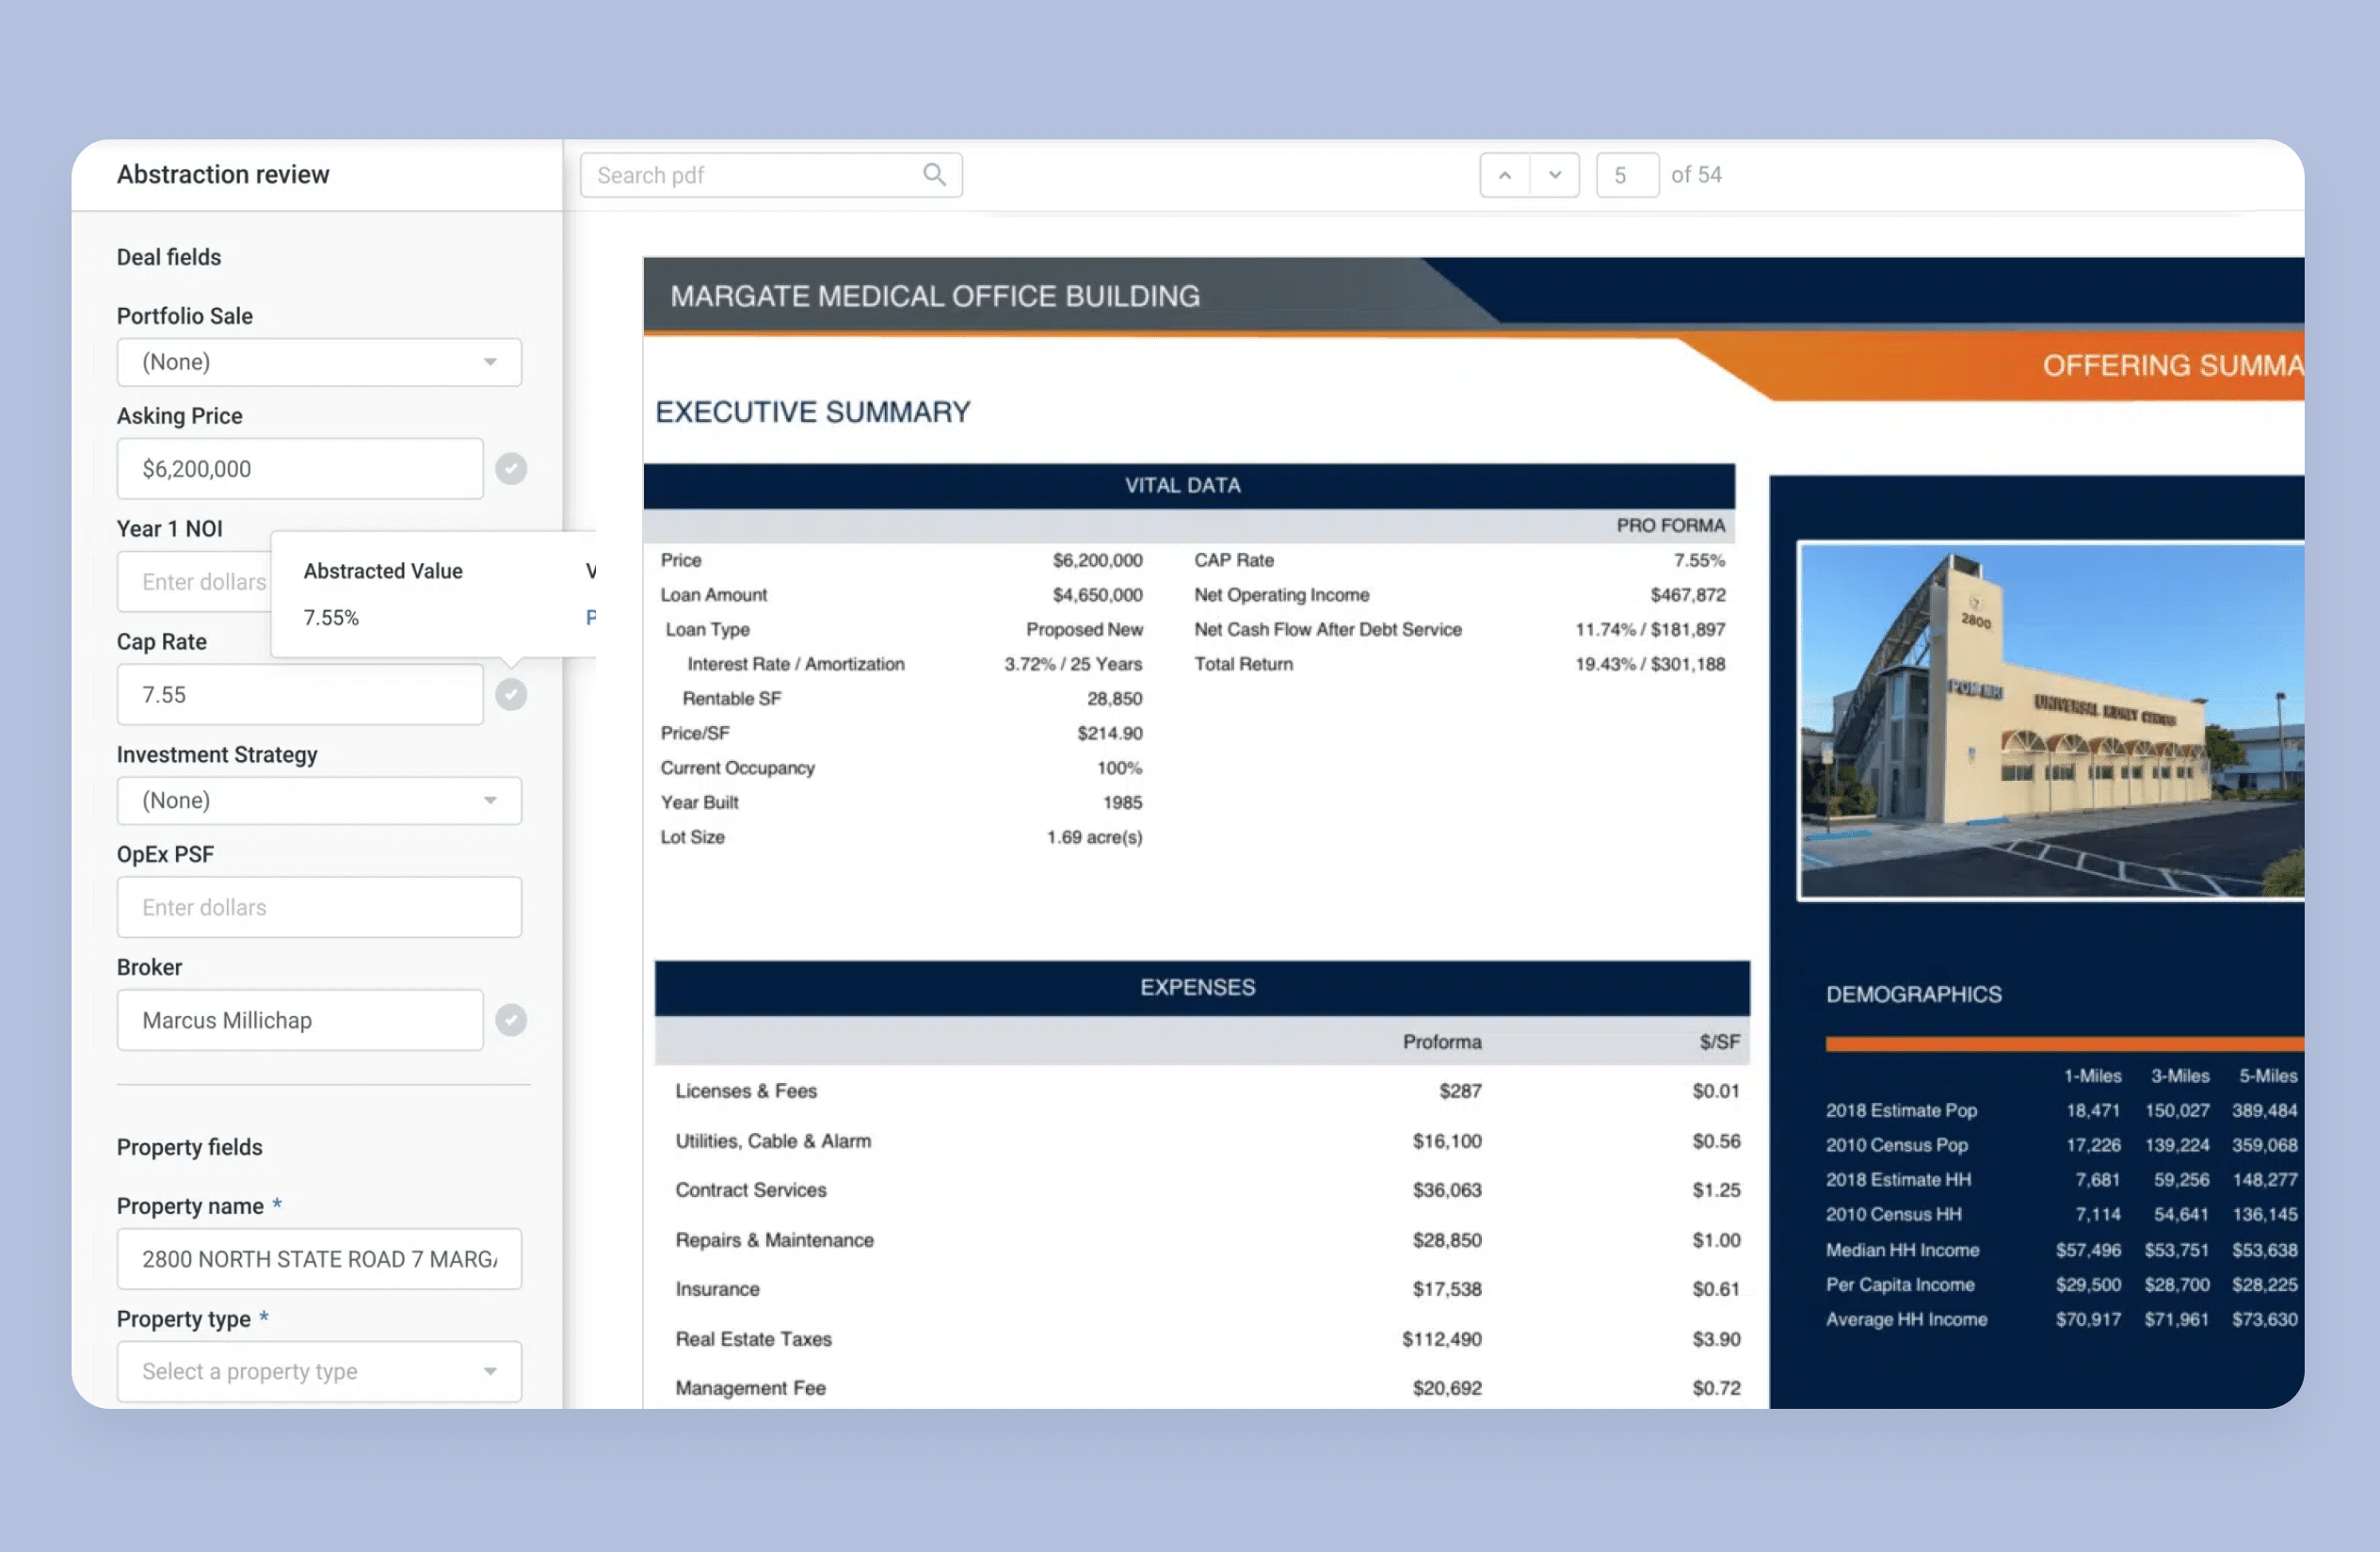The image size is (2380, 1552).
Task: Click Lot Size value 1.69 acre(s)
Action: tap(1094, 837)
